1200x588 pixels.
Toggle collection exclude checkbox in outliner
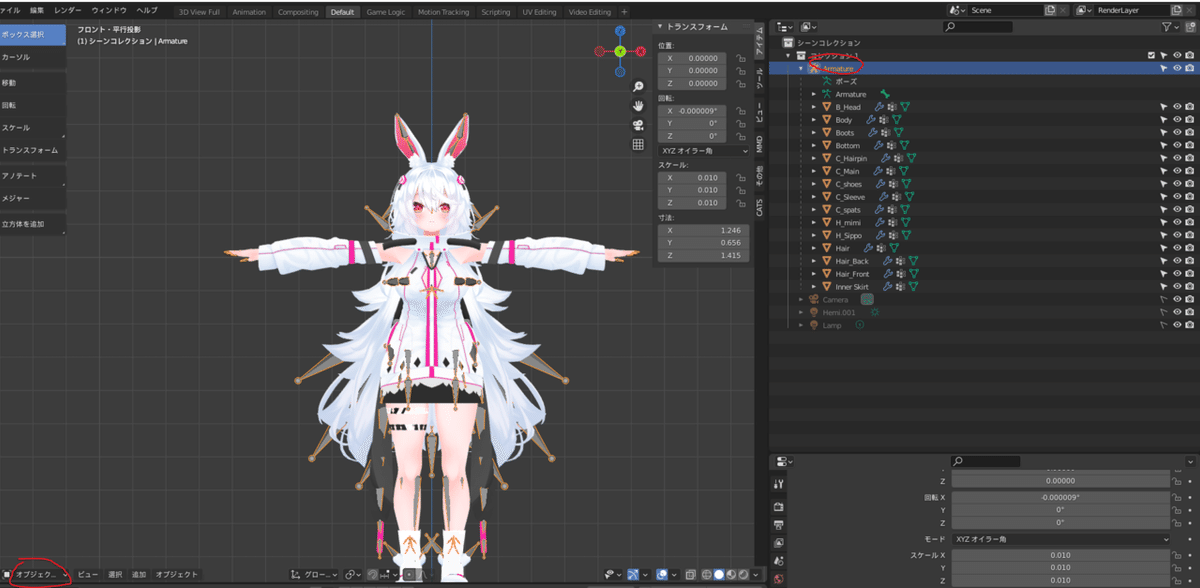tap(1152, 55)
